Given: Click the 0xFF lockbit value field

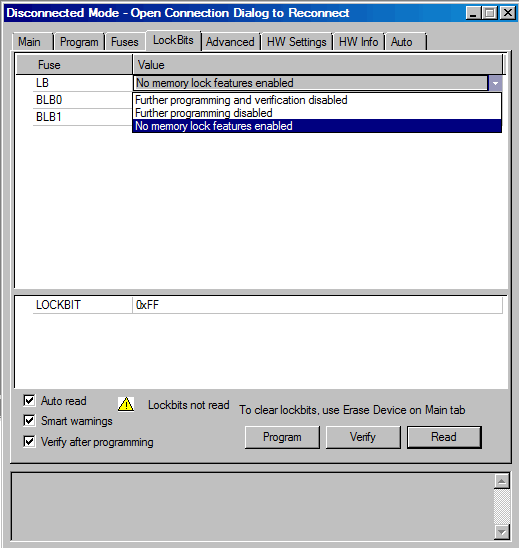Looking at the screenshot, I should [317, 305].
